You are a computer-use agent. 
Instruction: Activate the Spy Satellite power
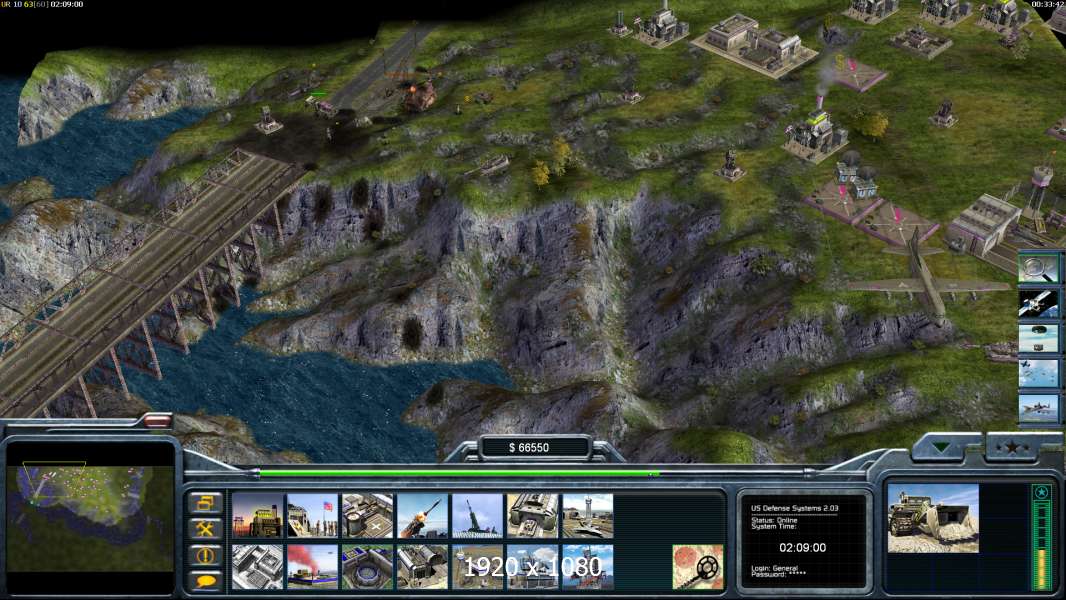[x=1038, y=303]
